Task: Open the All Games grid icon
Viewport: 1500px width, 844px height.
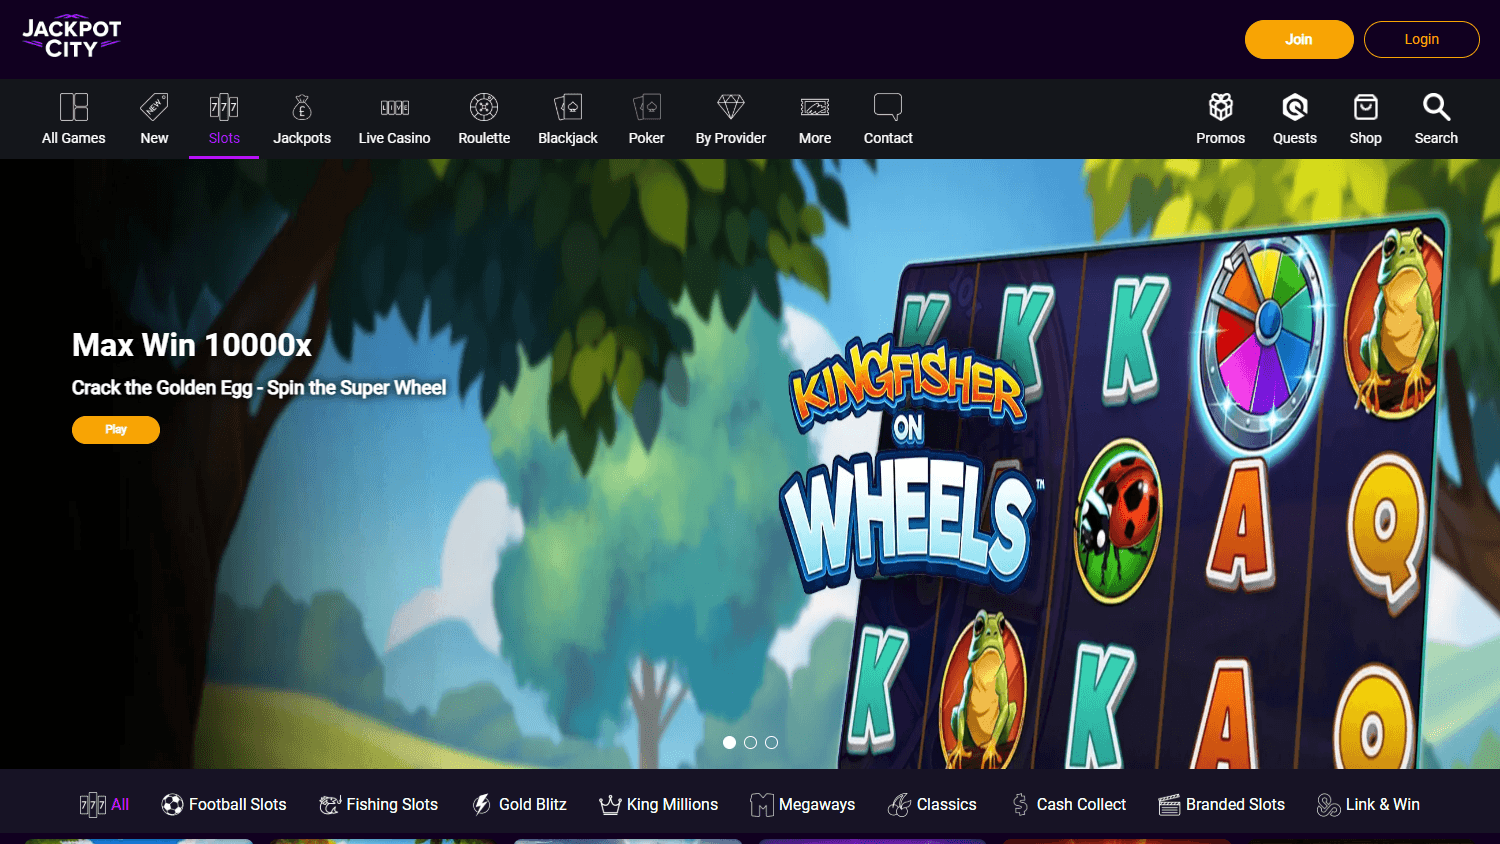Action: pos(74,107)
